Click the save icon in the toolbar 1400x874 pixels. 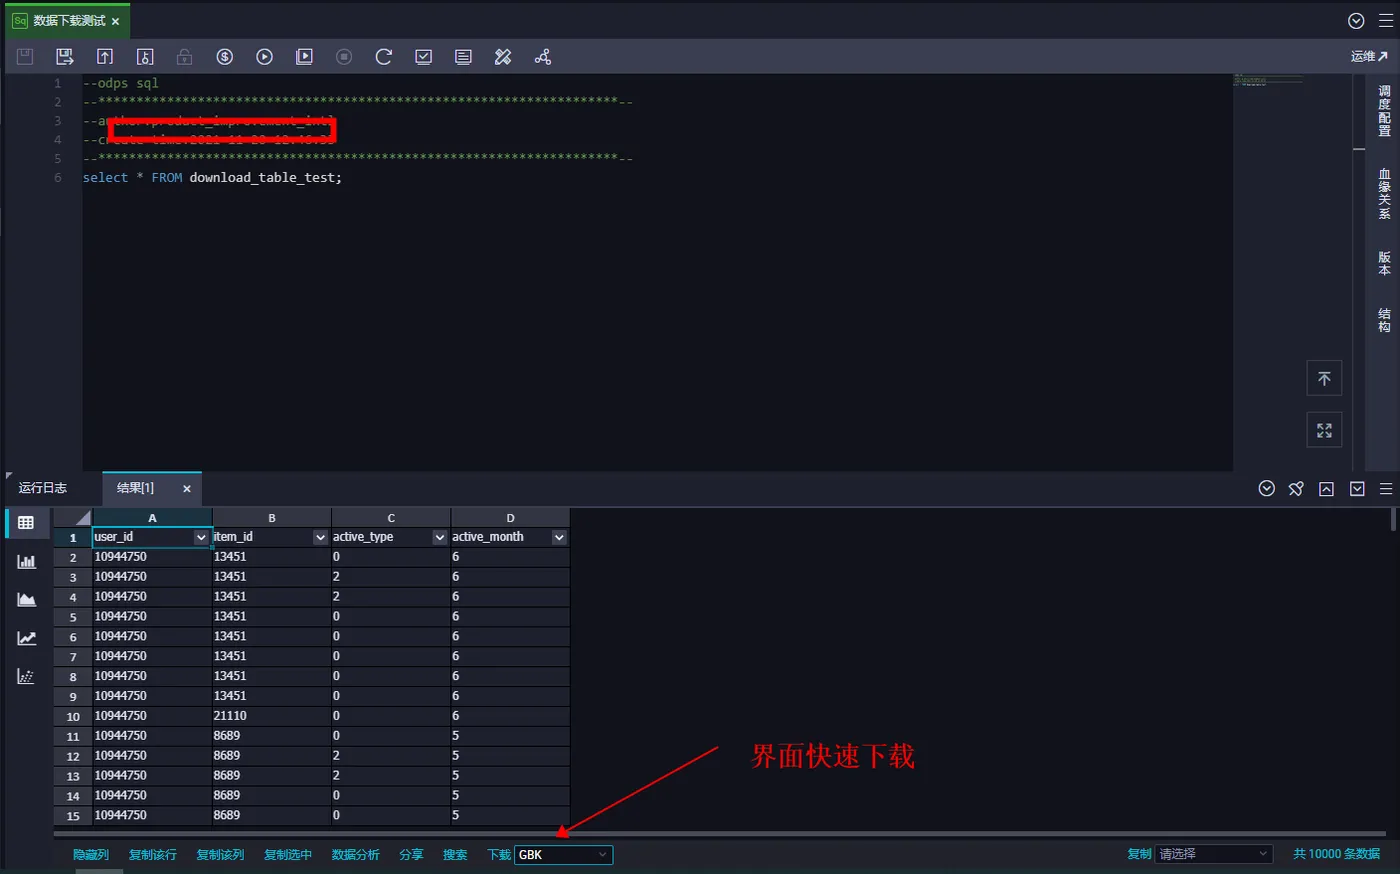click(25, 57)
